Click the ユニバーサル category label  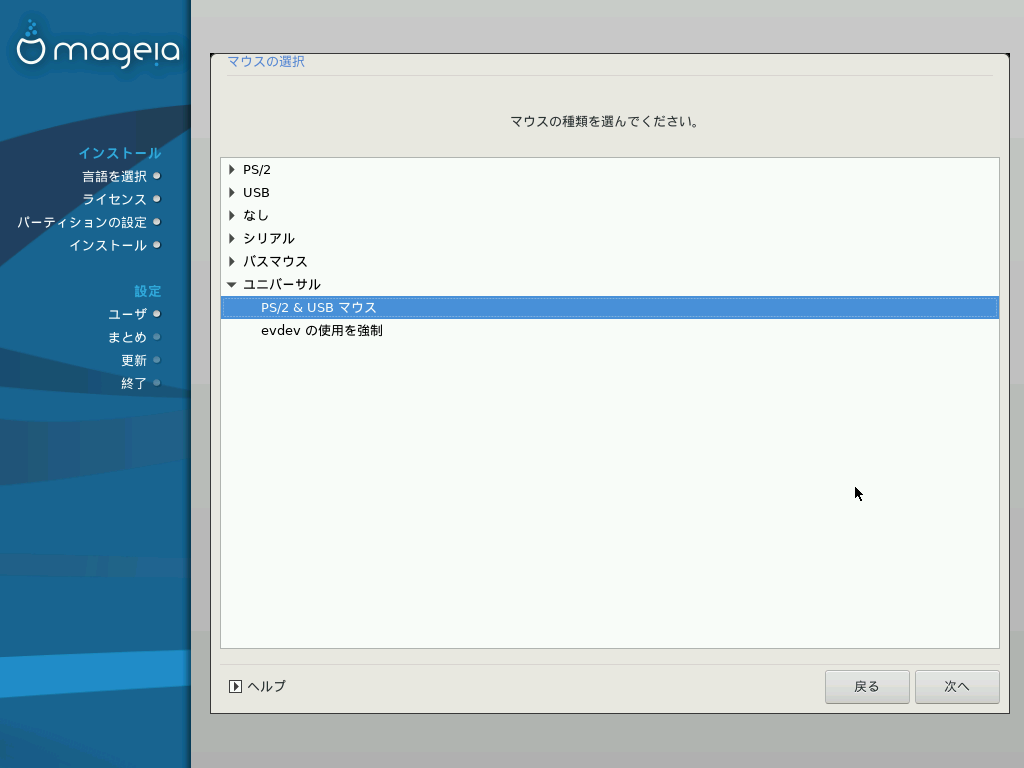[x=281, y=285]
